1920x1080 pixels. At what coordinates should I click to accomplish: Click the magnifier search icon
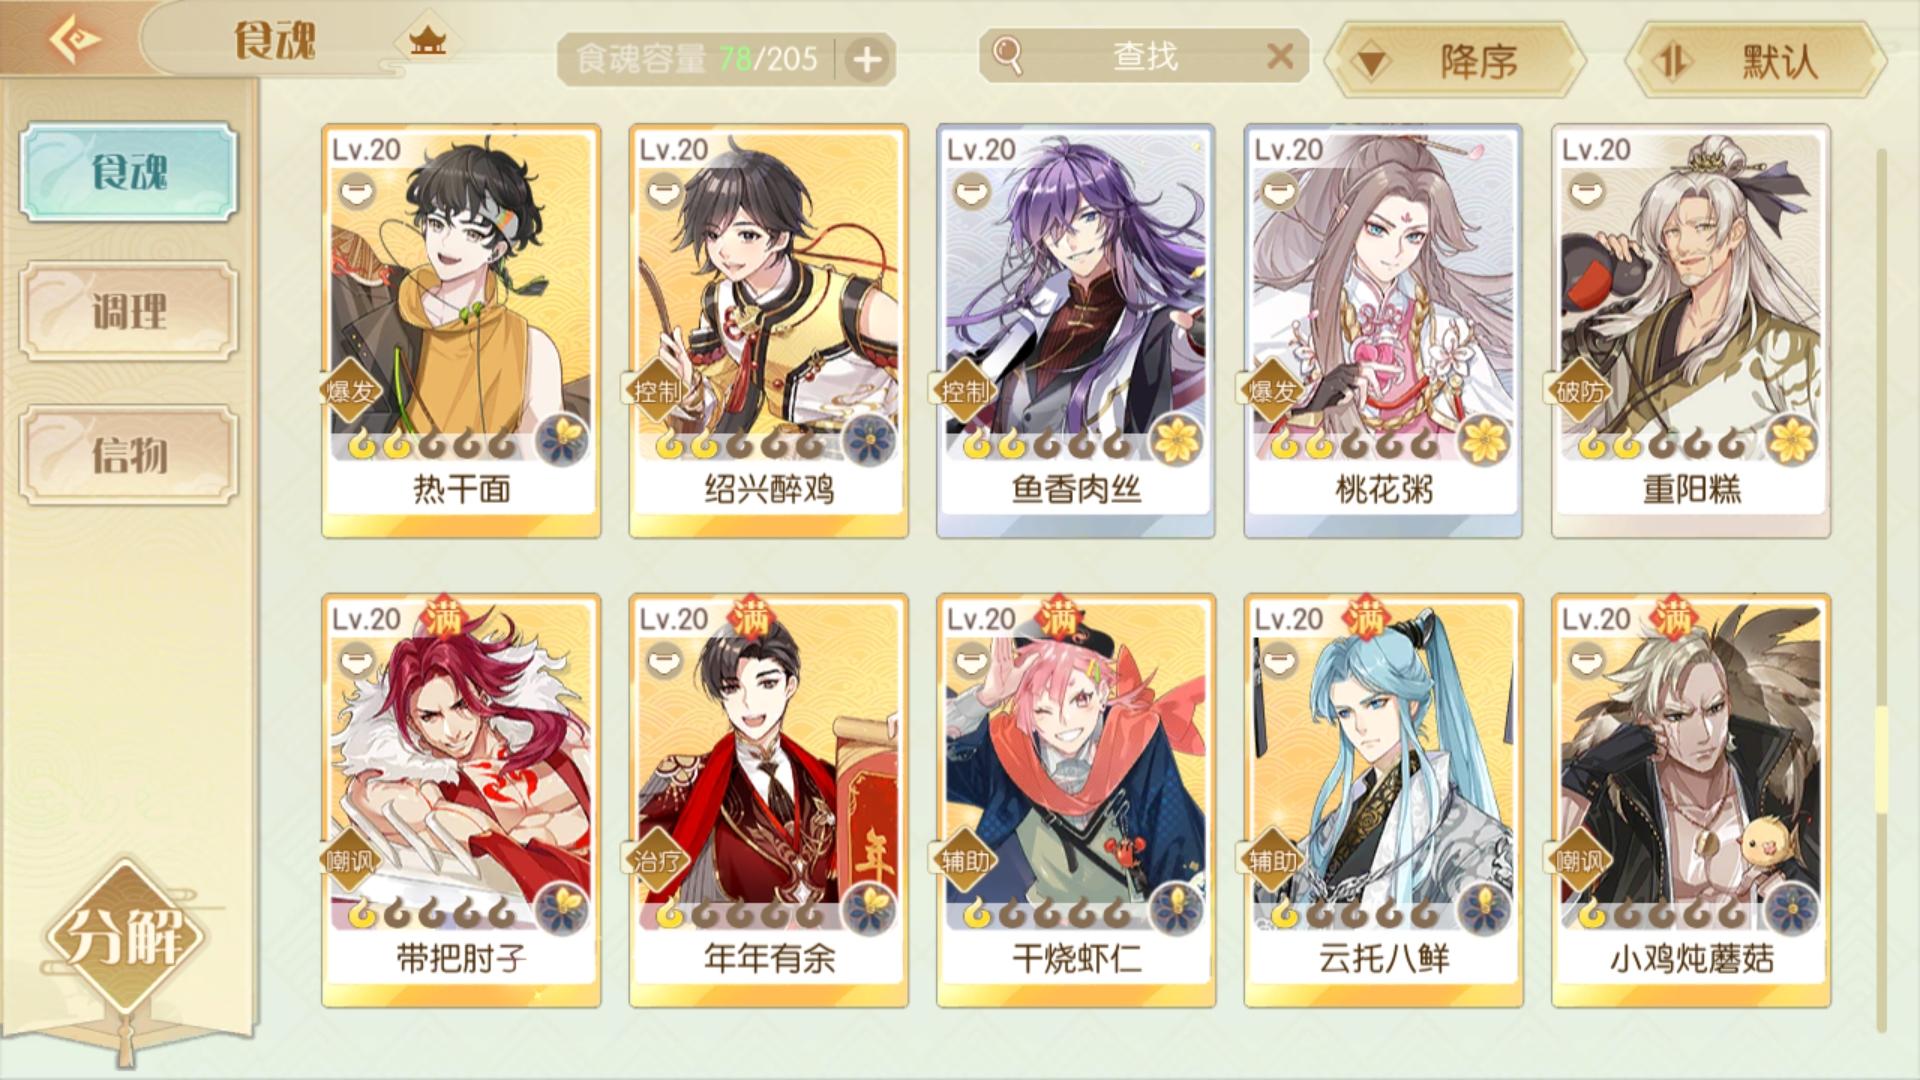(1008, 56)
